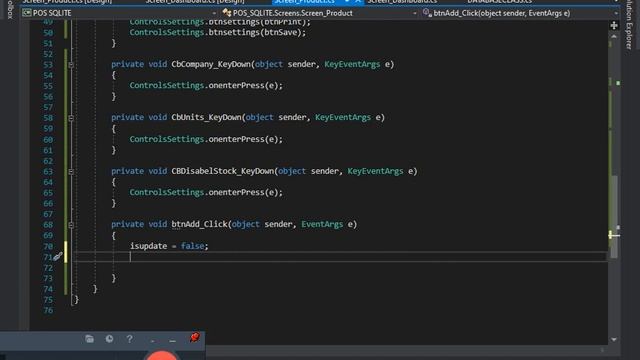Open the Toolbox side tab
The width and height of the screenshot is (640, 360).
pos(10,9)
